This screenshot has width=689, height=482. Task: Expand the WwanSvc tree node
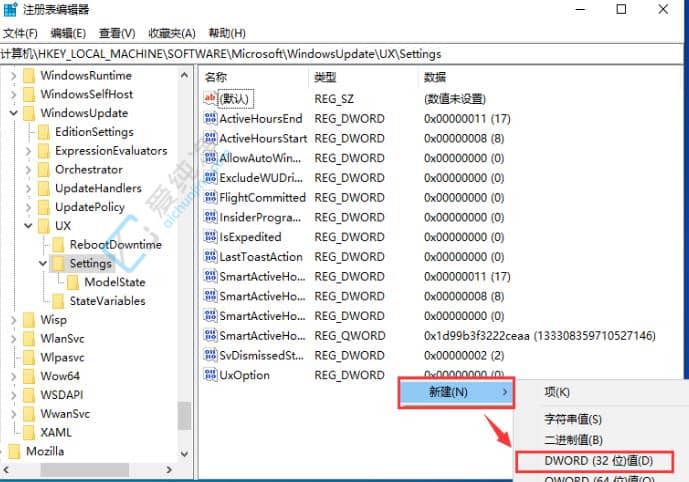14,414
